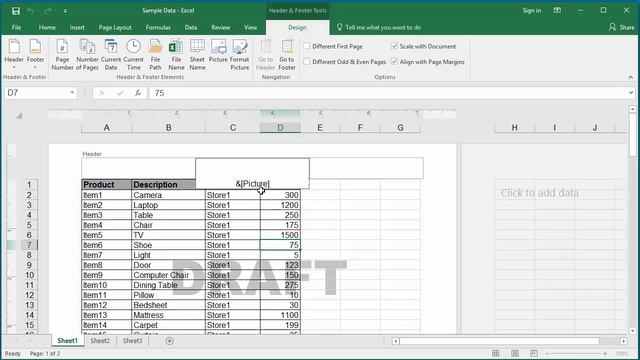The width and height of the screenshot is (640, 360).
Task: Select cell with value 1500
Action: (x=280, y=235)
